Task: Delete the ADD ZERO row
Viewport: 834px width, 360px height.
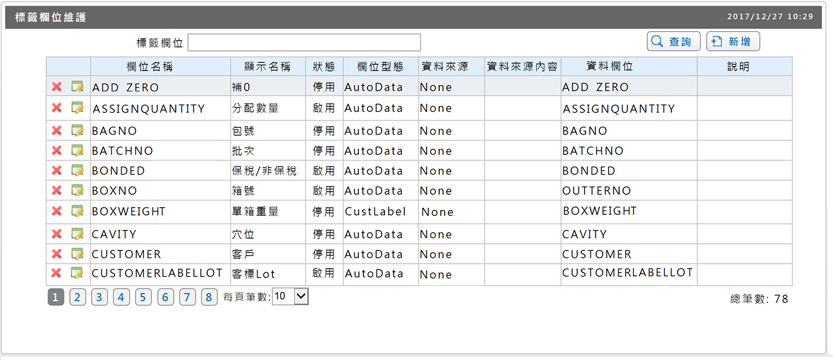Action: pos(56,87)
